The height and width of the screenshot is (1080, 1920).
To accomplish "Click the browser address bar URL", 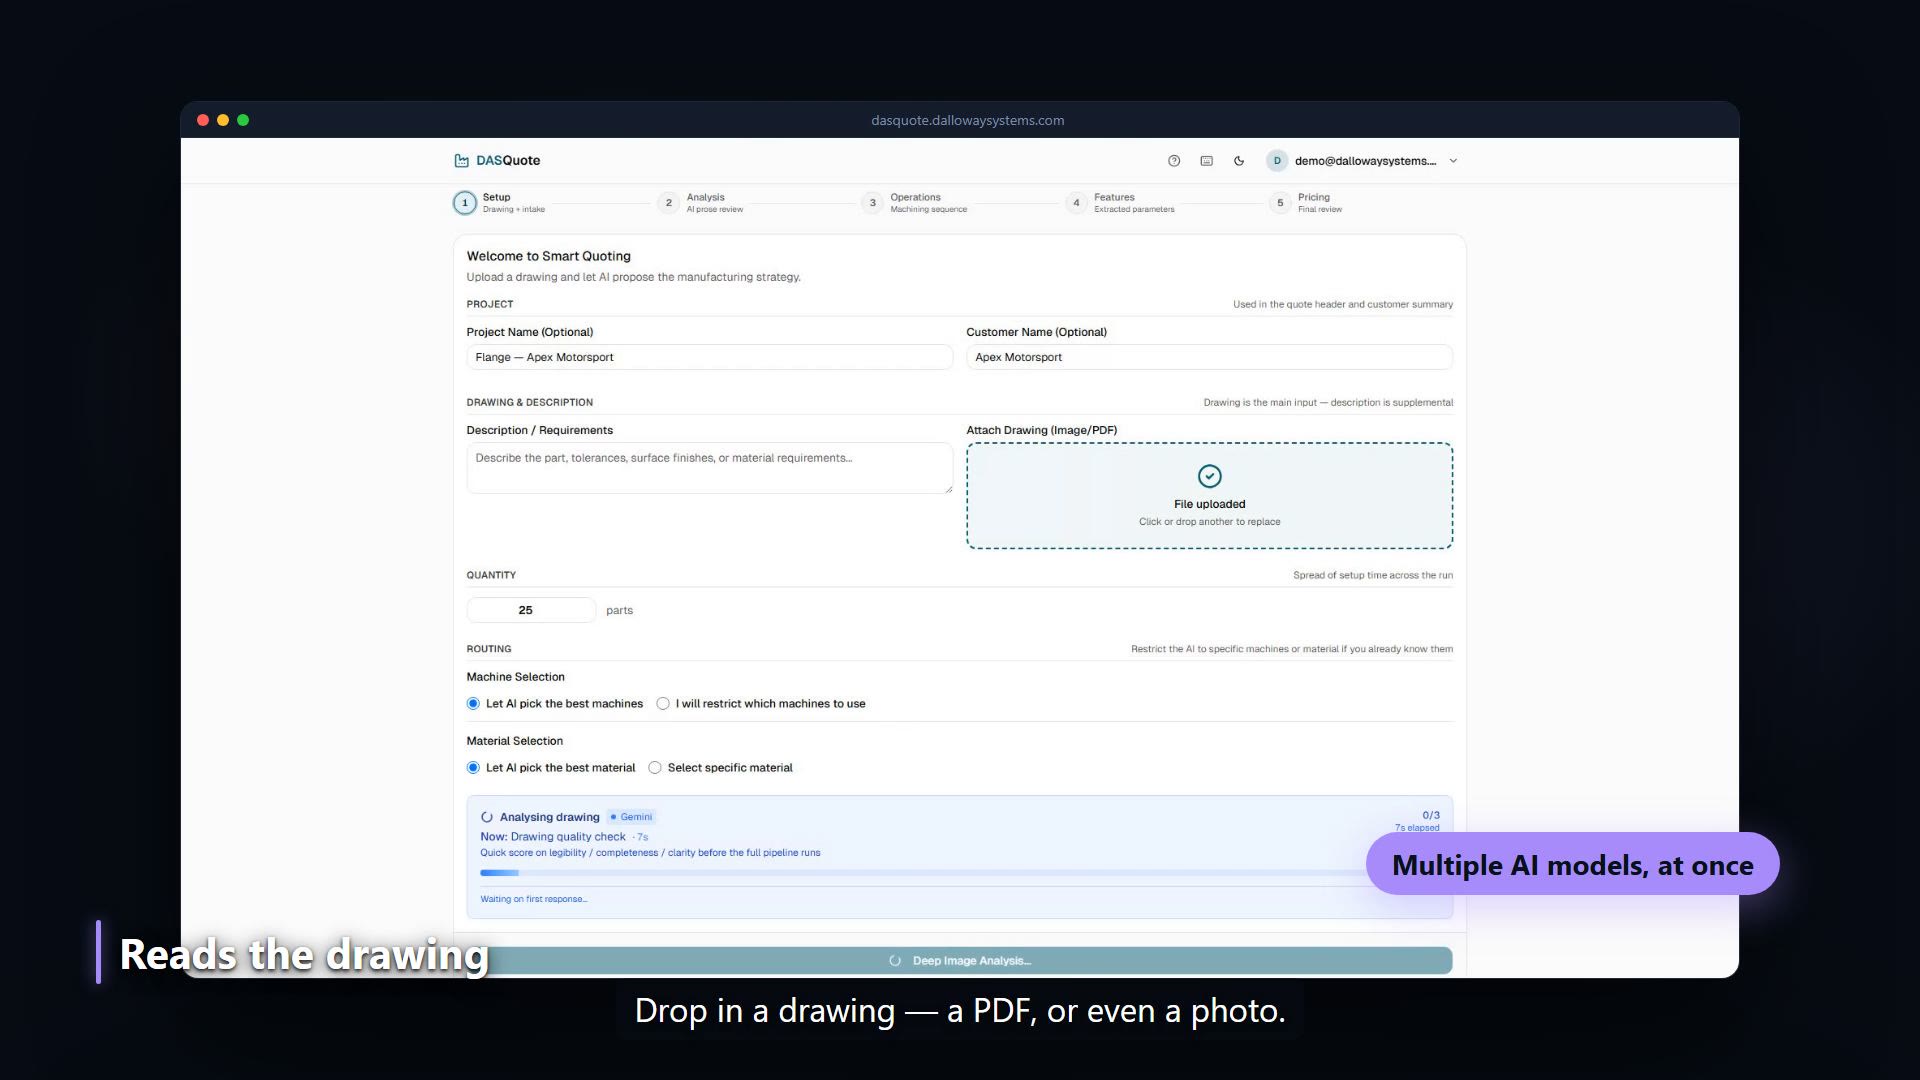I will coord(967,120).
